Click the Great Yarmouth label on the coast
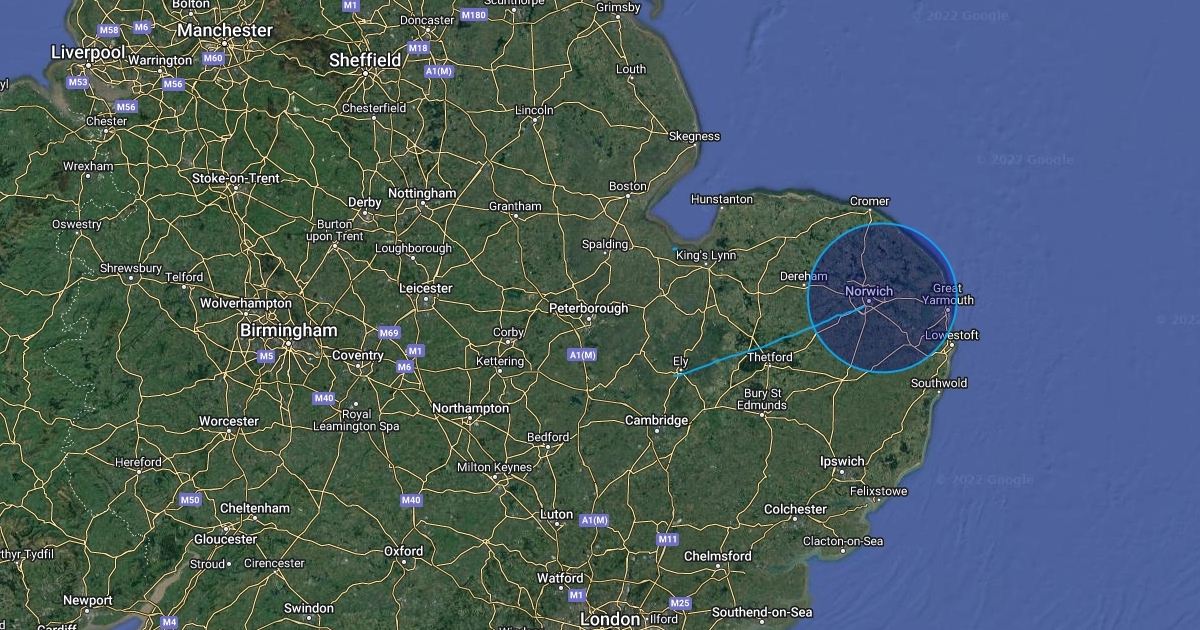1200x630 pixels. (946, 294)
